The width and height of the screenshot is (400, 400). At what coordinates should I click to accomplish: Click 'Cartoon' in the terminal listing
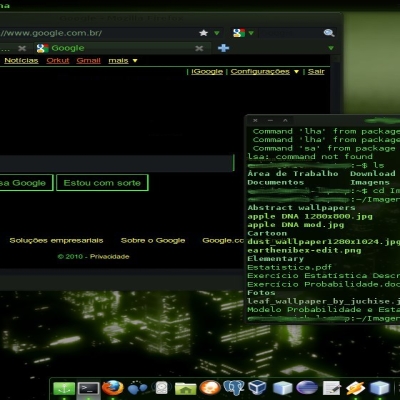pos(267,233)
